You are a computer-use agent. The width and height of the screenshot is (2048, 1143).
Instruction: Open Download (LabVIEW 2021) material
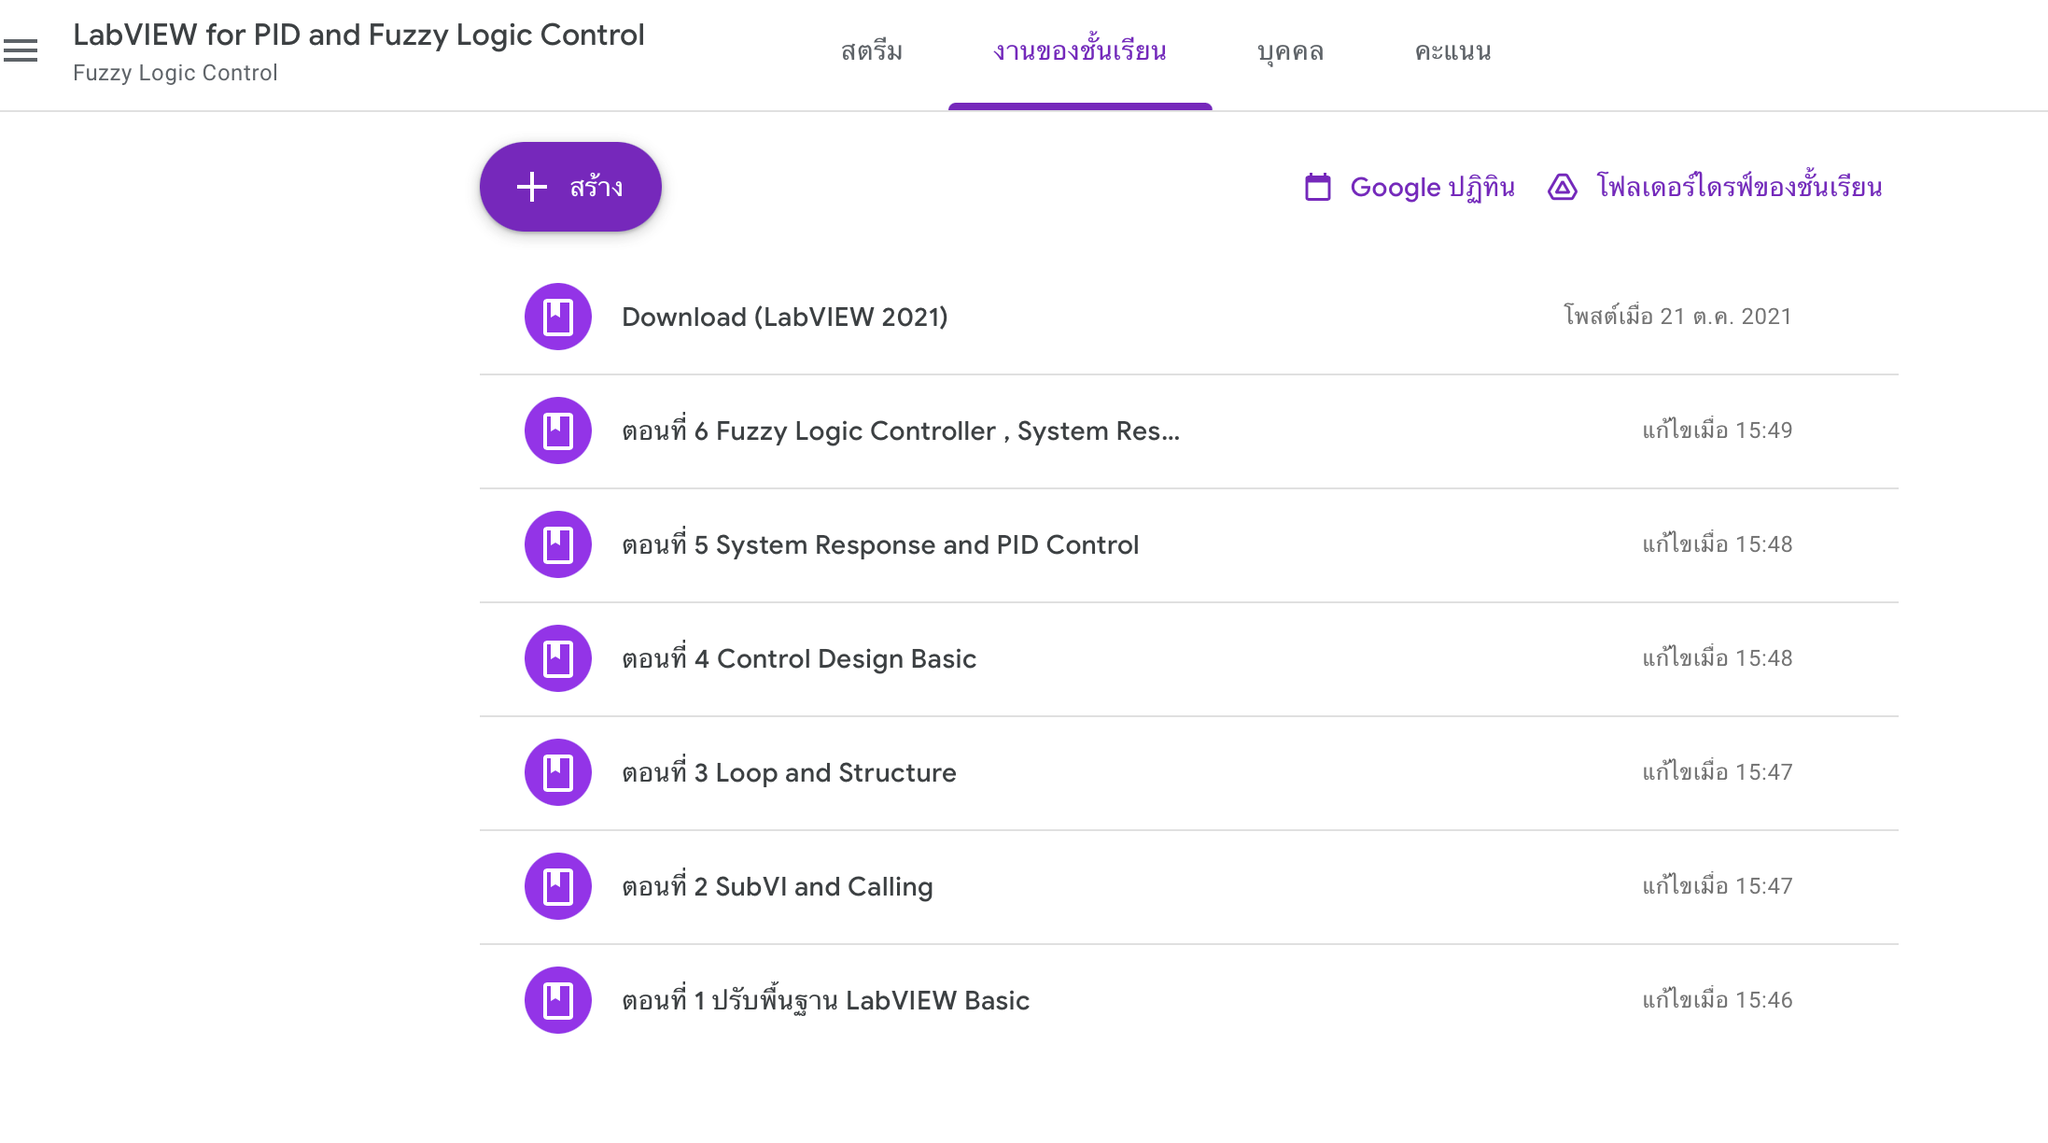(785, 317)
